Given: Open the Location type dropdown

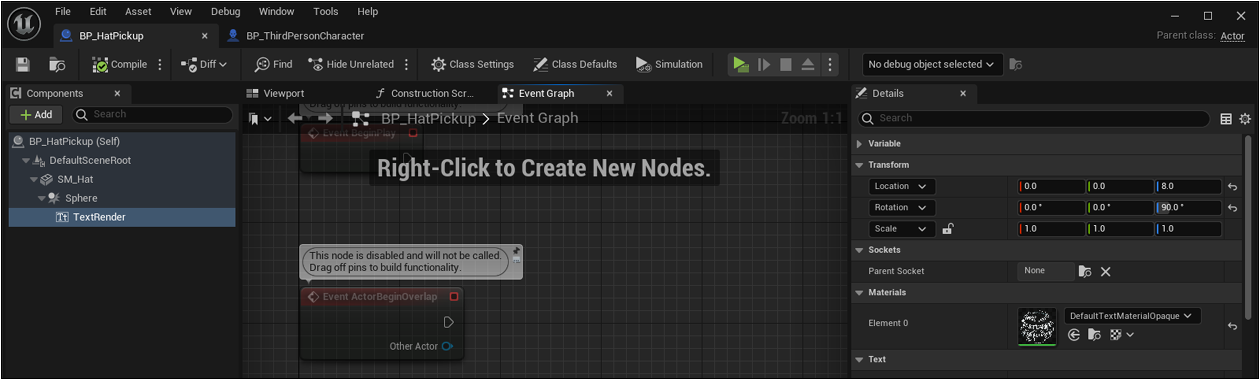Looking at the screenshot, I should coord(902,186).
